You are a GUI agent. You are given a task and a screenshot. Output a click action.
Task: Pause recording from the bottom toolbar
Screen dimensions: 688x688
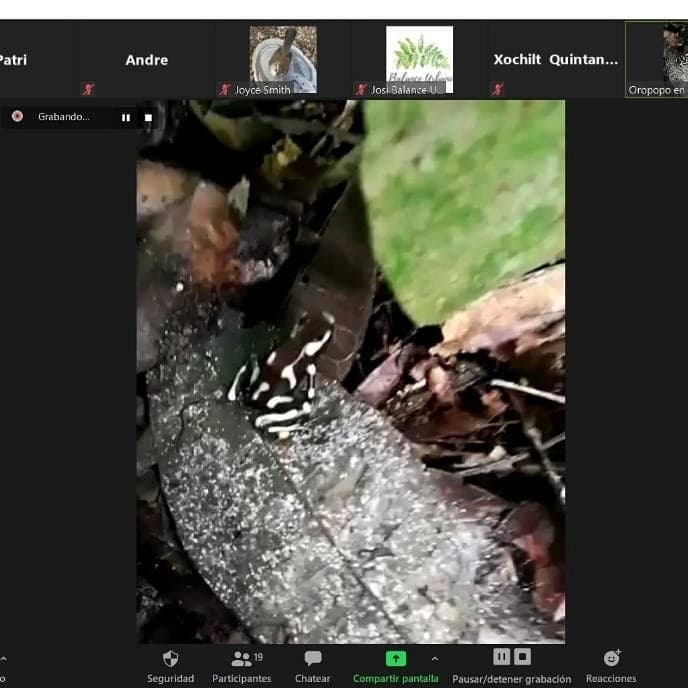click(x=501, y=657)
